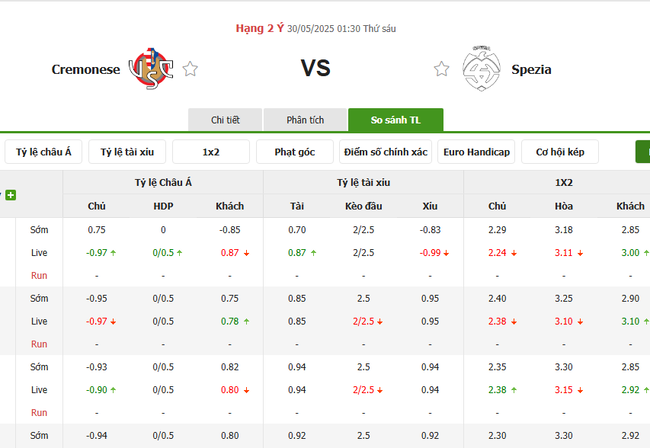Favorite Cremonese with the star icon

(190, 69)
